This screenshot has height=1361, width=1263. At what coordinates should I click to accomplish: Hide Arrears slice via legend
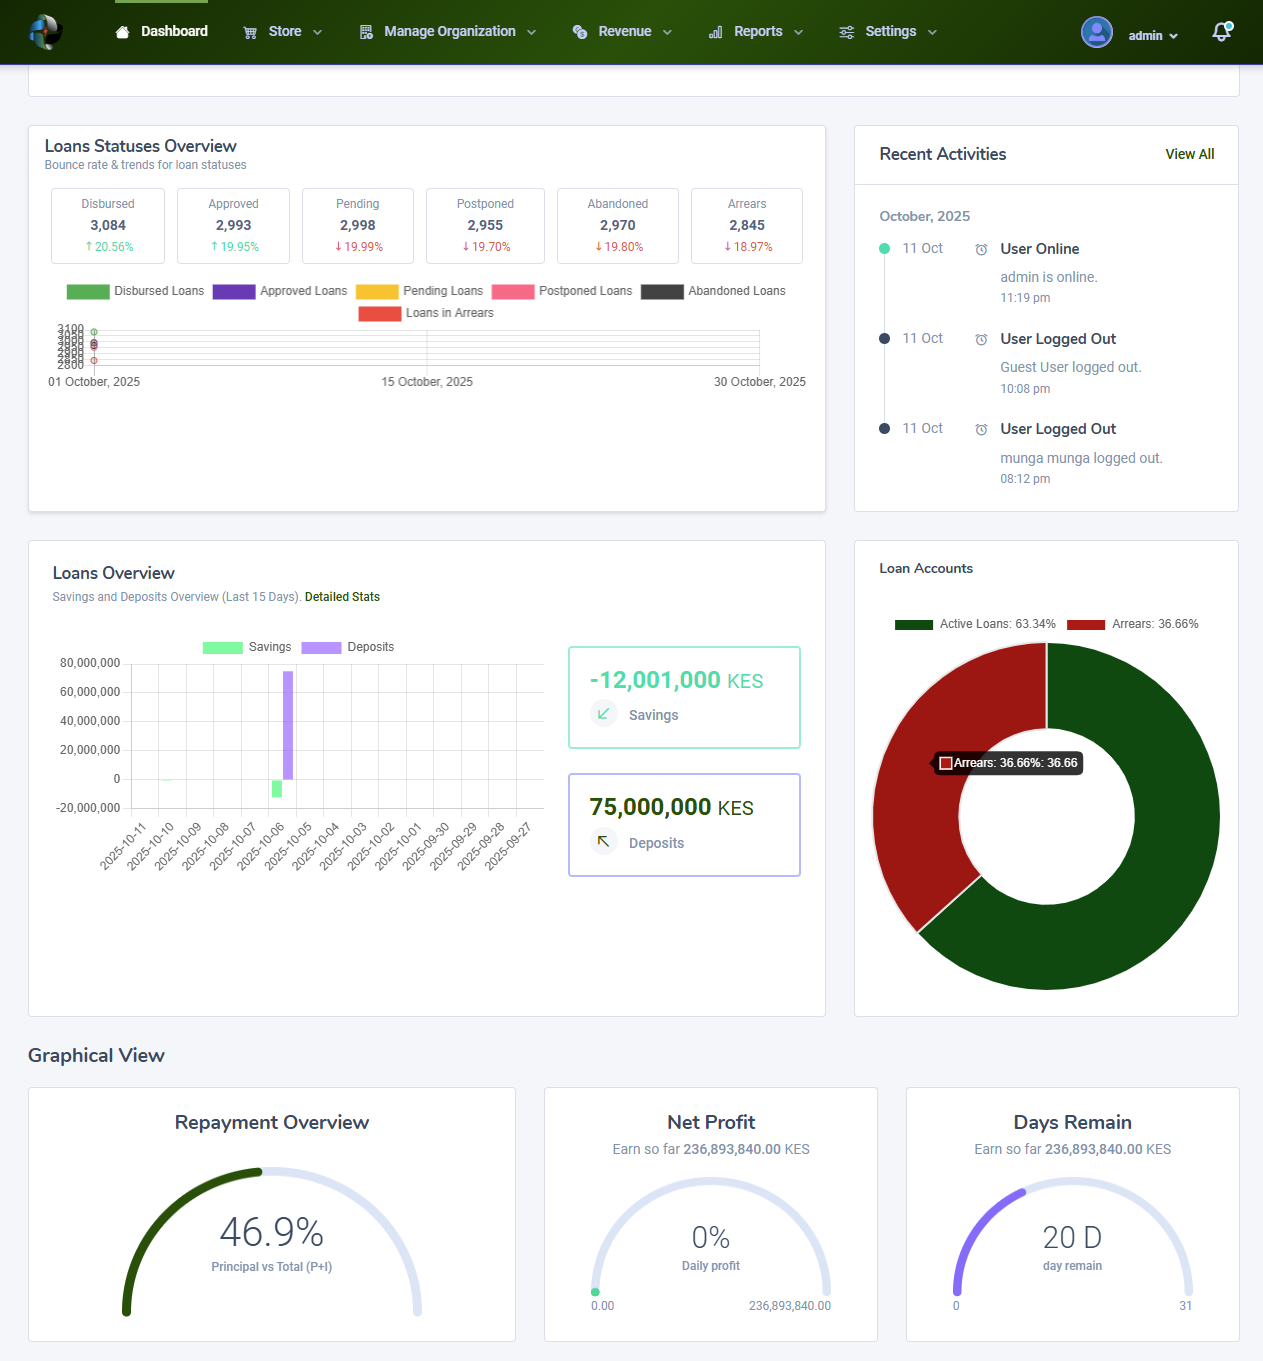coord(1132,624)
